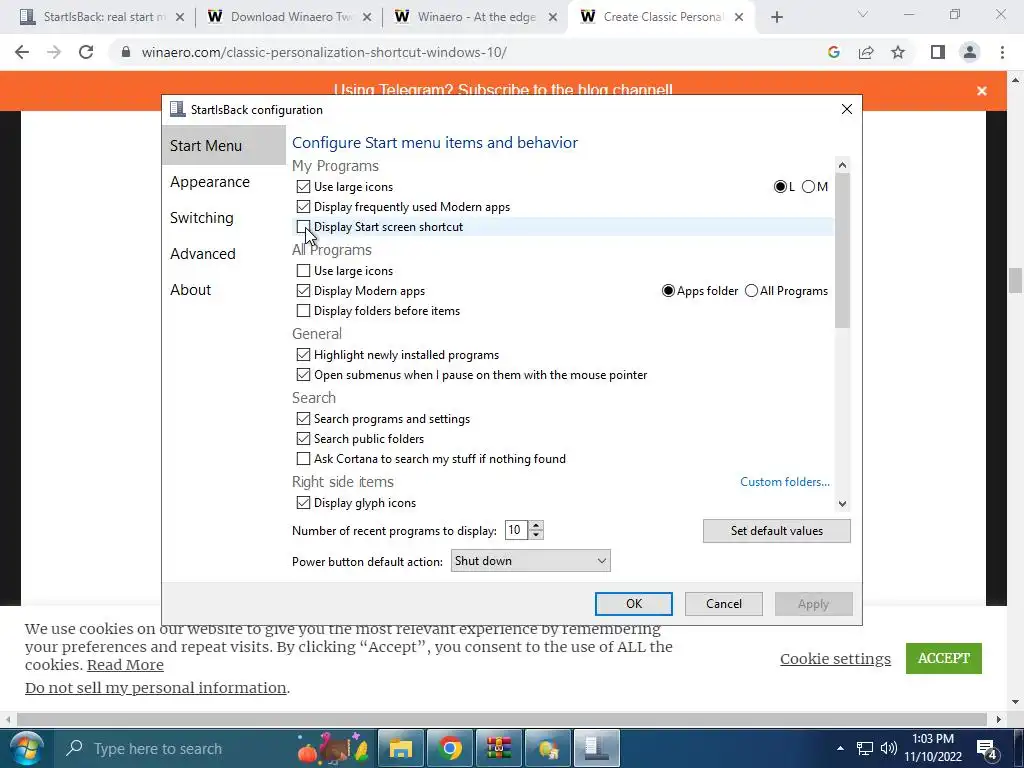Click the Chrome forward arrow
This screenshot has height=768, width=1024.
pos(54,52)
